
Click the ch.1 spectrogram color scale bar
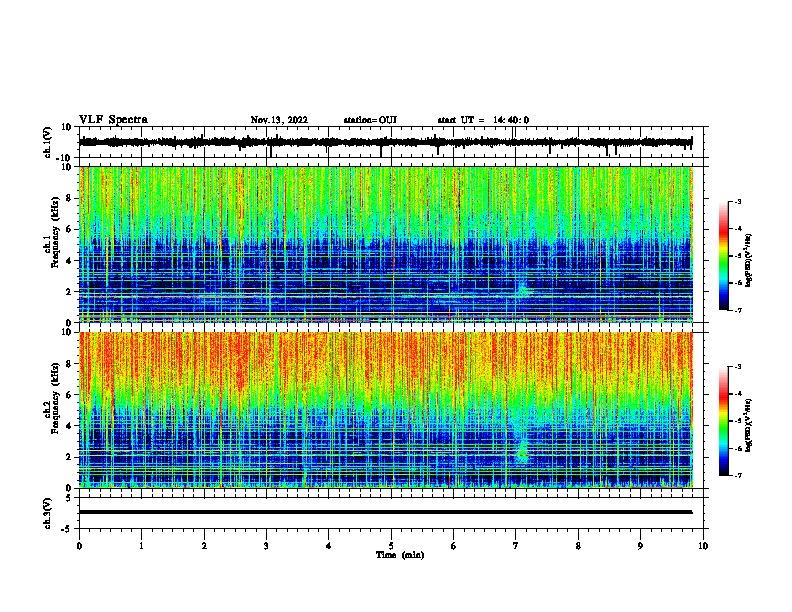click(723, 256)
